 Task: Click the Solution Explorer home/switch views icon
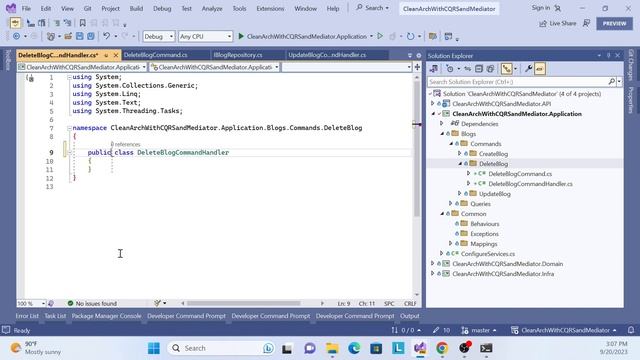(x=434, y=69)
